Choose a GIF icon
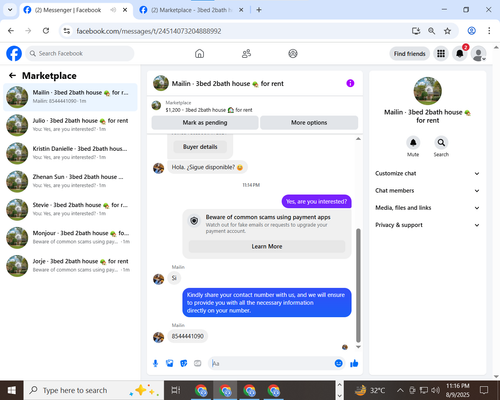Screen dimensions: 500x400 point(198,363)
